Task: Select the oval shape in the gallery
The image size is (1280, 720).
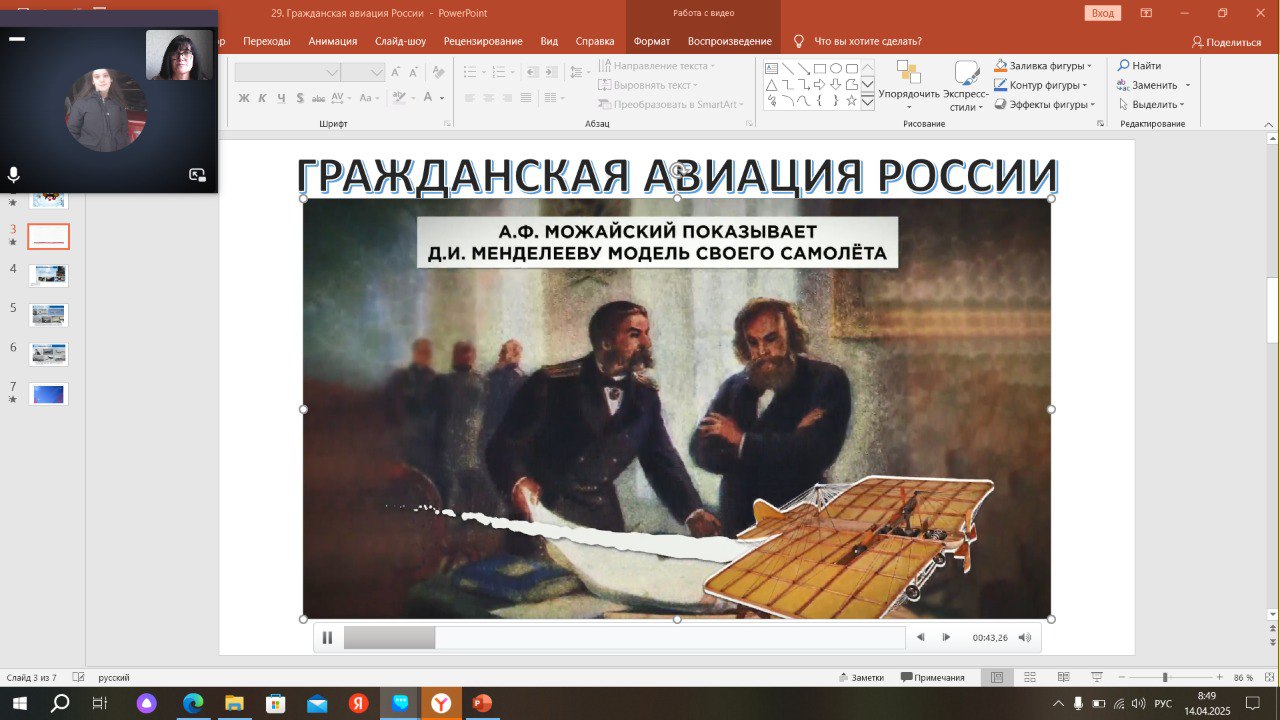Action: [x=836, y=69]
